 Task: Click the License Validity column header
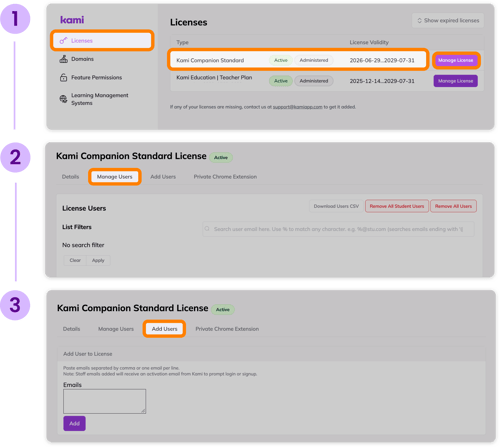369,42
